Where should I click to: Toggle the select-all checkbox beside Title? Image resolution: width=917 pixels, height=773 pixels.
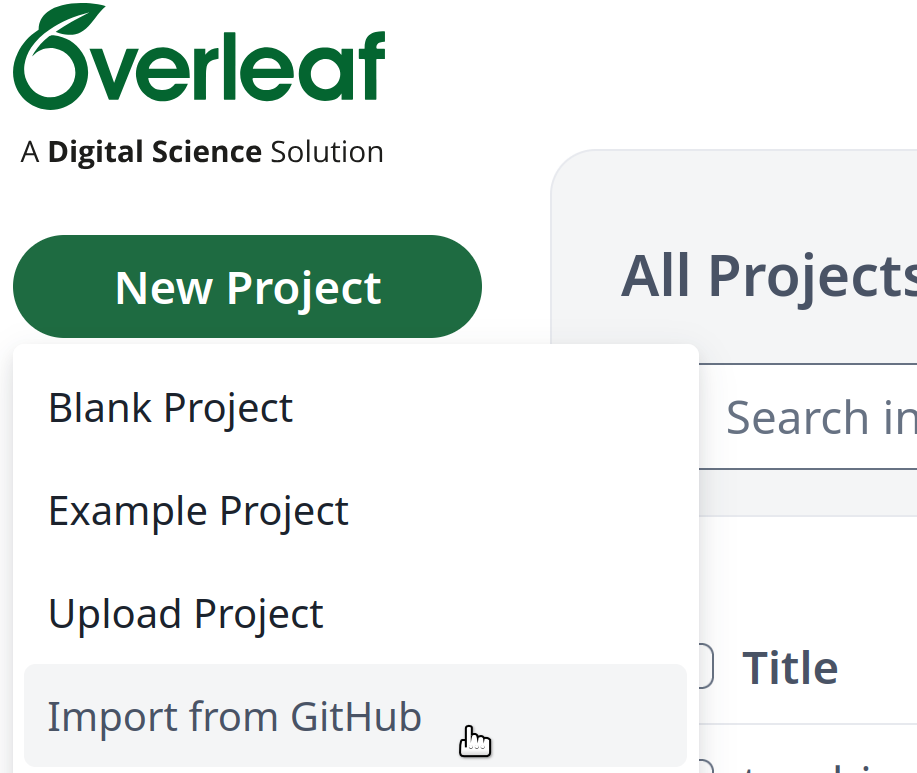[x=703, y=665]
